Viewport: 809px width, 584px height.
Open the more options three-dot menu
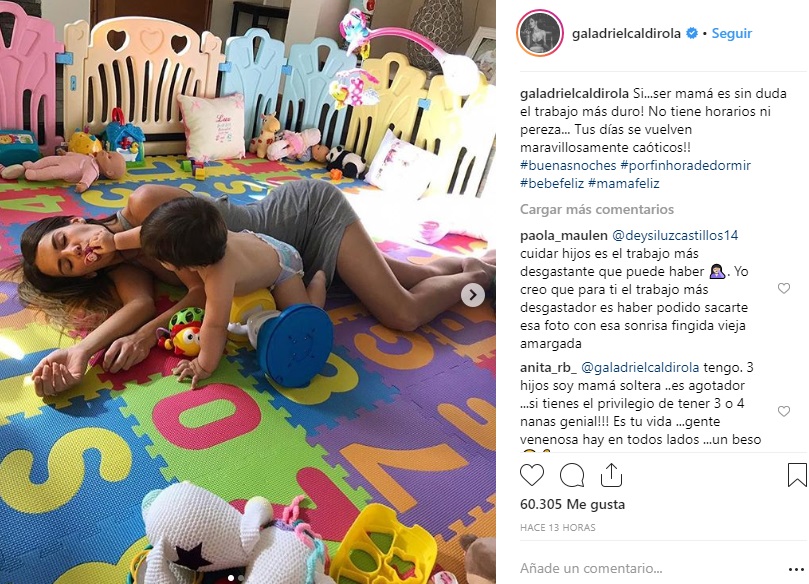click(x=796, y=570)
